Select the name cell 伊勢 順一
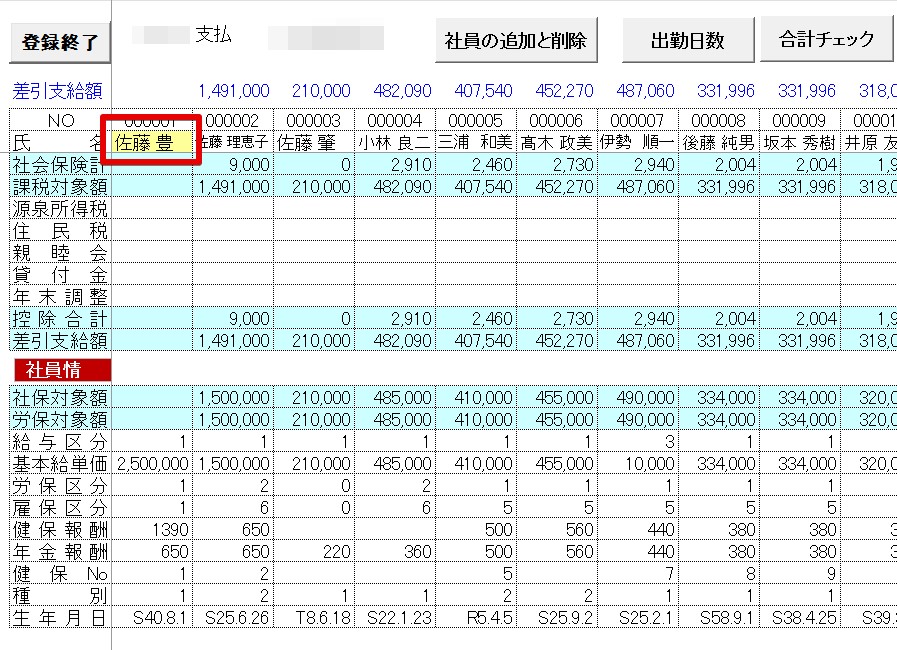The height and width of the screenshot is (650, 897). (638, 142)
